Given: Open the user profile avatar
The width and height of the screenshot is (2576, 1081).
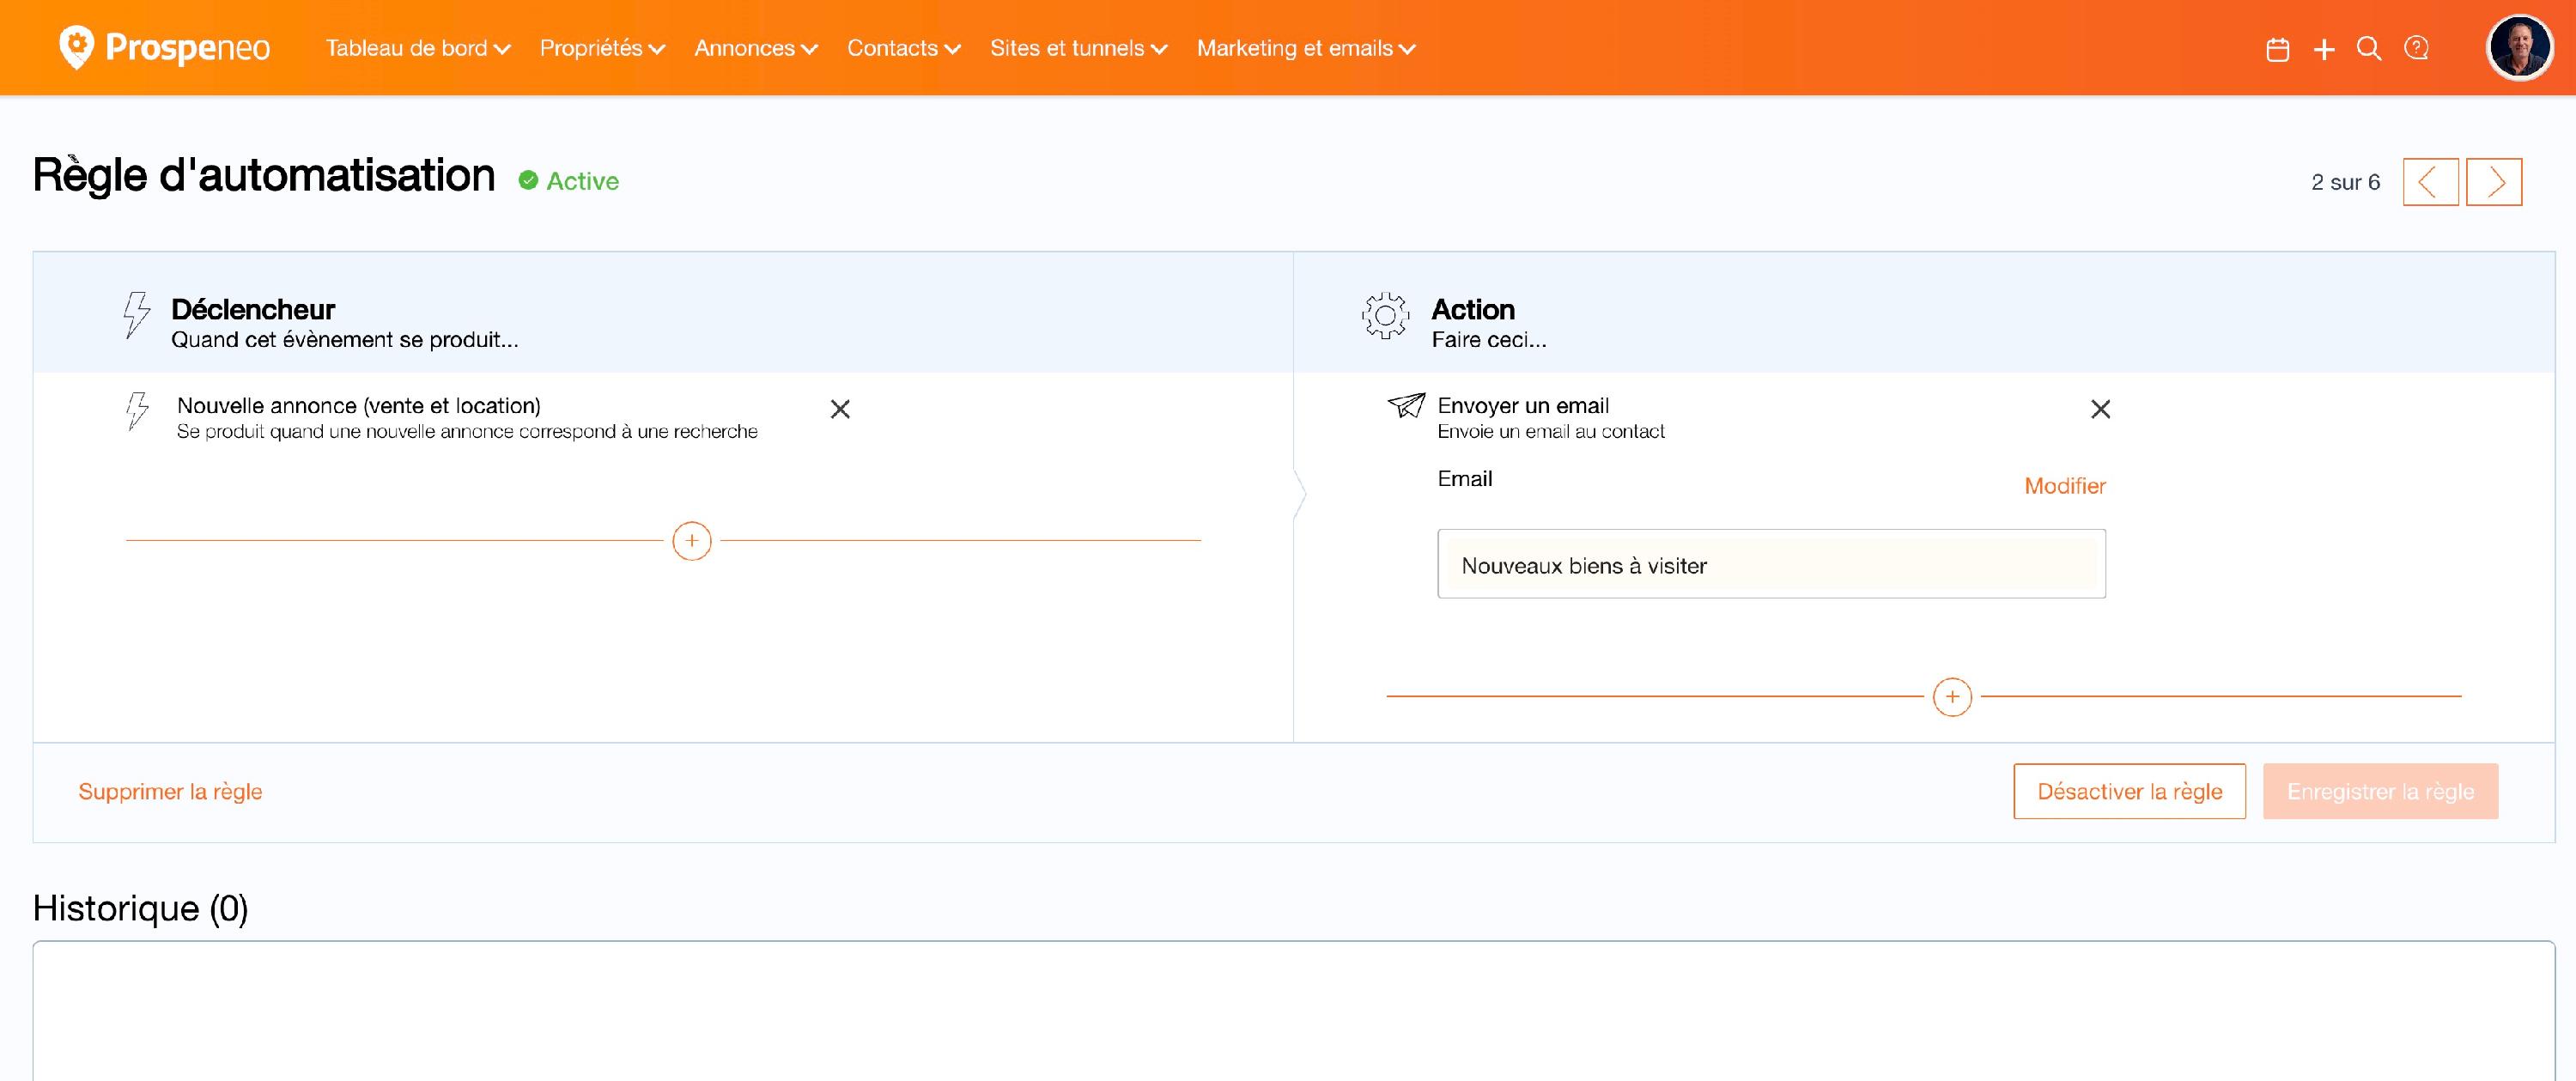Looking at the screenshot, I should tap(2519, 47).
